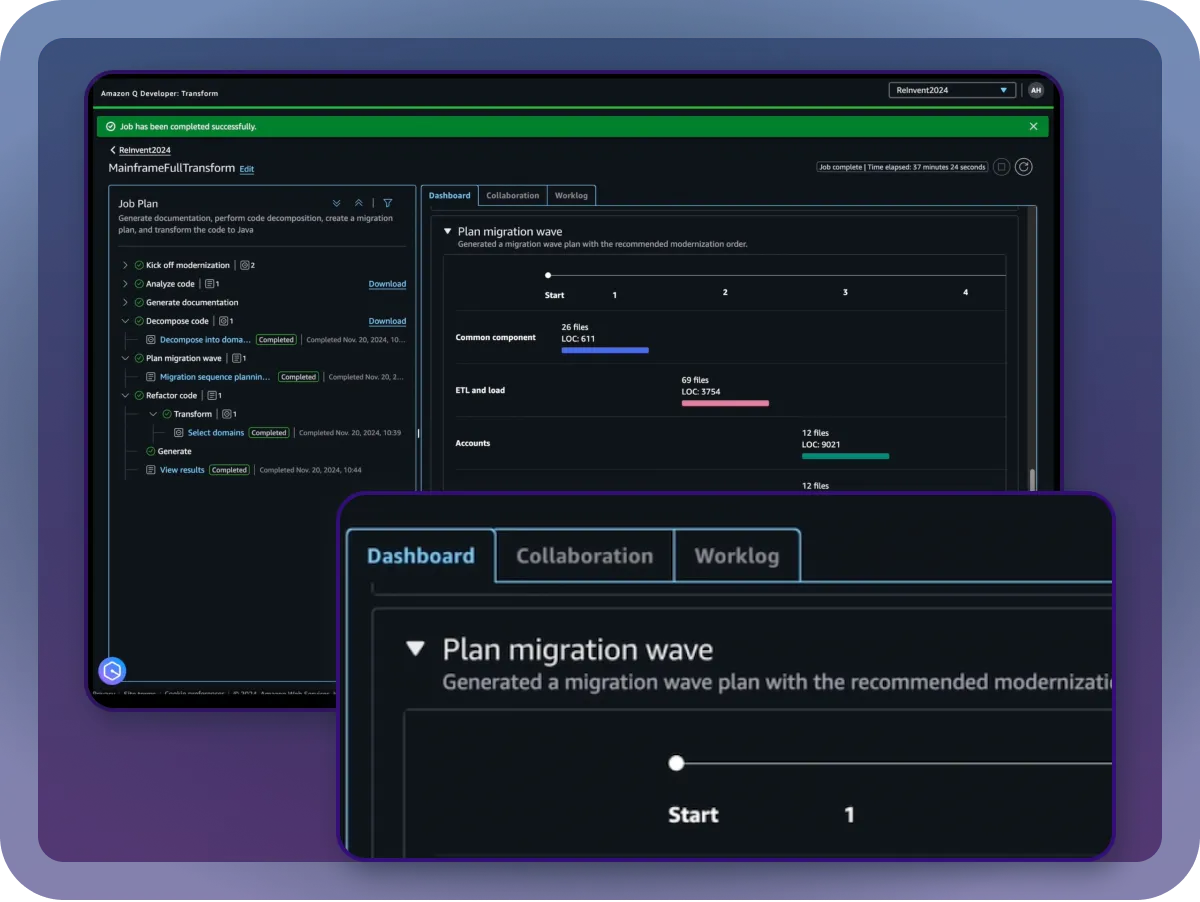The width and height of the screenshot is (1200, 902).
Task: Open the Amazon Q assistant icon at bottom left
Action: (111, 670)
